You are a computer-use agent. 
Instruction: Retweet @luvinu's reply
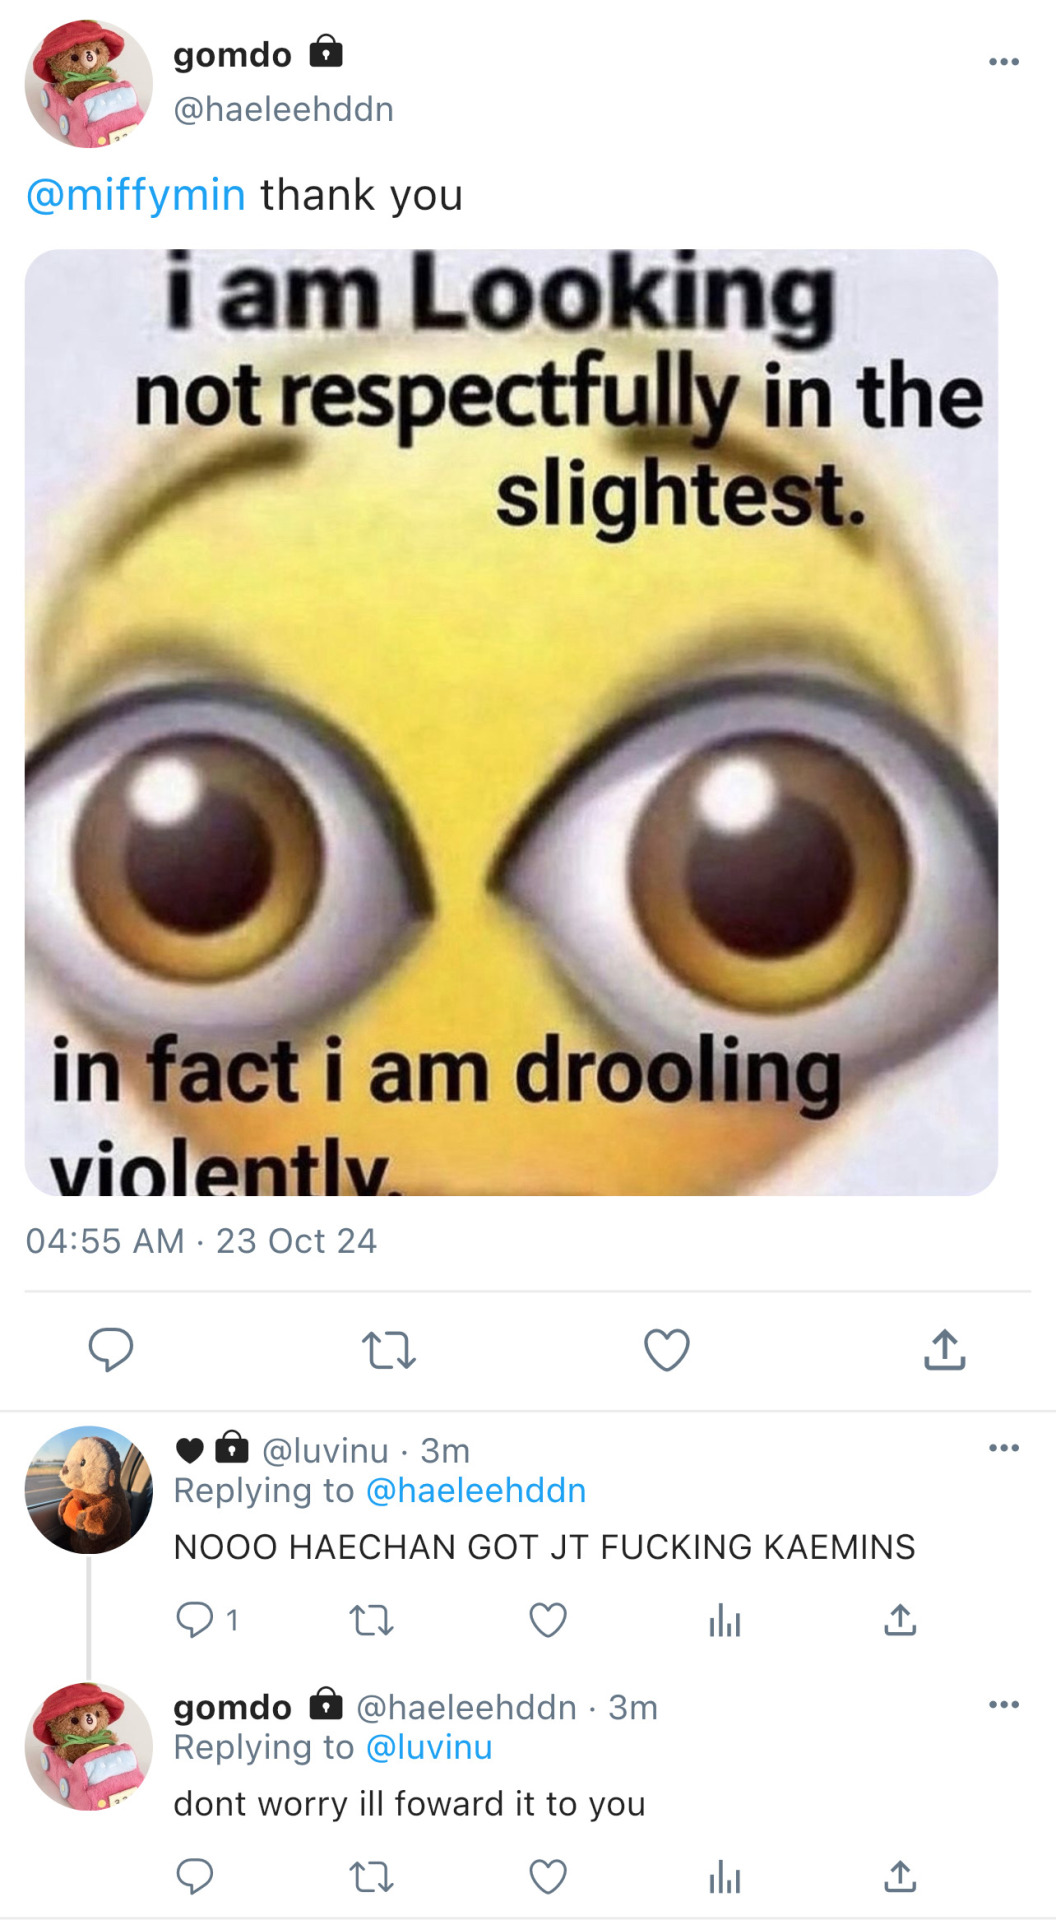pos(371,1619)
